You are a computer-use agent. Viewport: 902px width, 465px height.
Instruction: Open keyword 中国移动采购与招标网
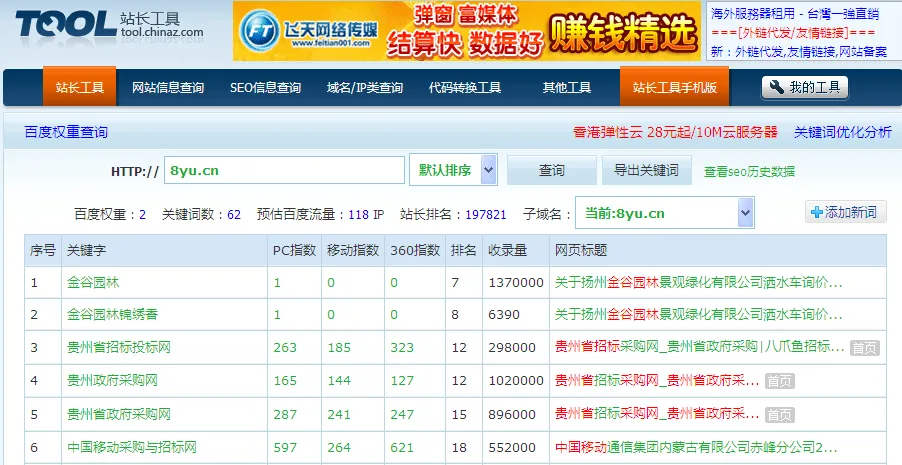(x=132, y=447)
